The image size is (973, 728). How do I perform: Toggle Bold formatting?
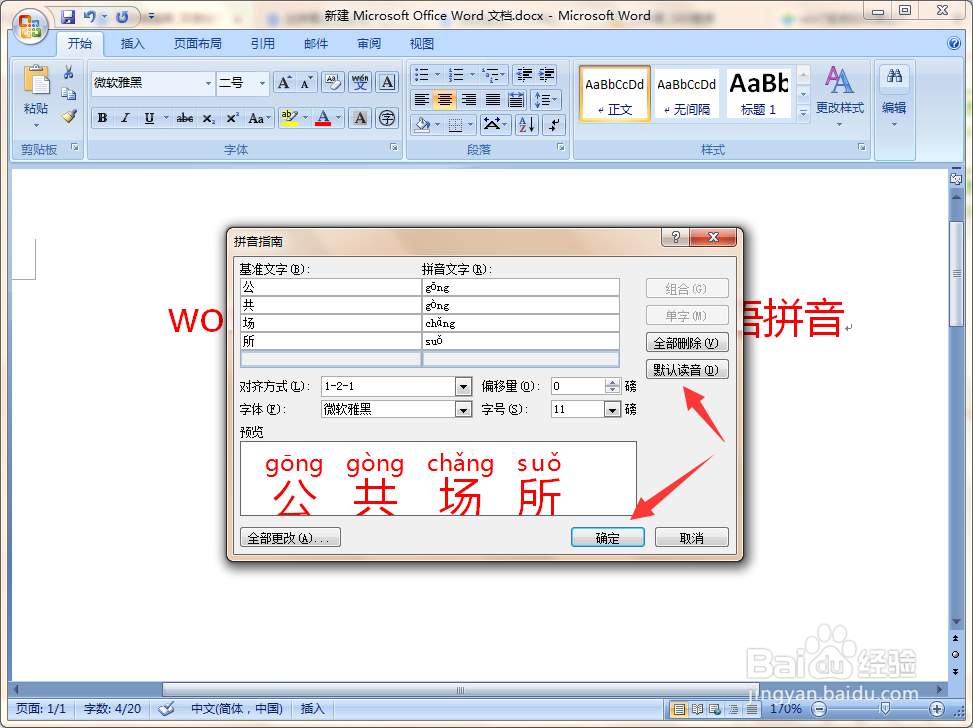(x=102, y=118)
